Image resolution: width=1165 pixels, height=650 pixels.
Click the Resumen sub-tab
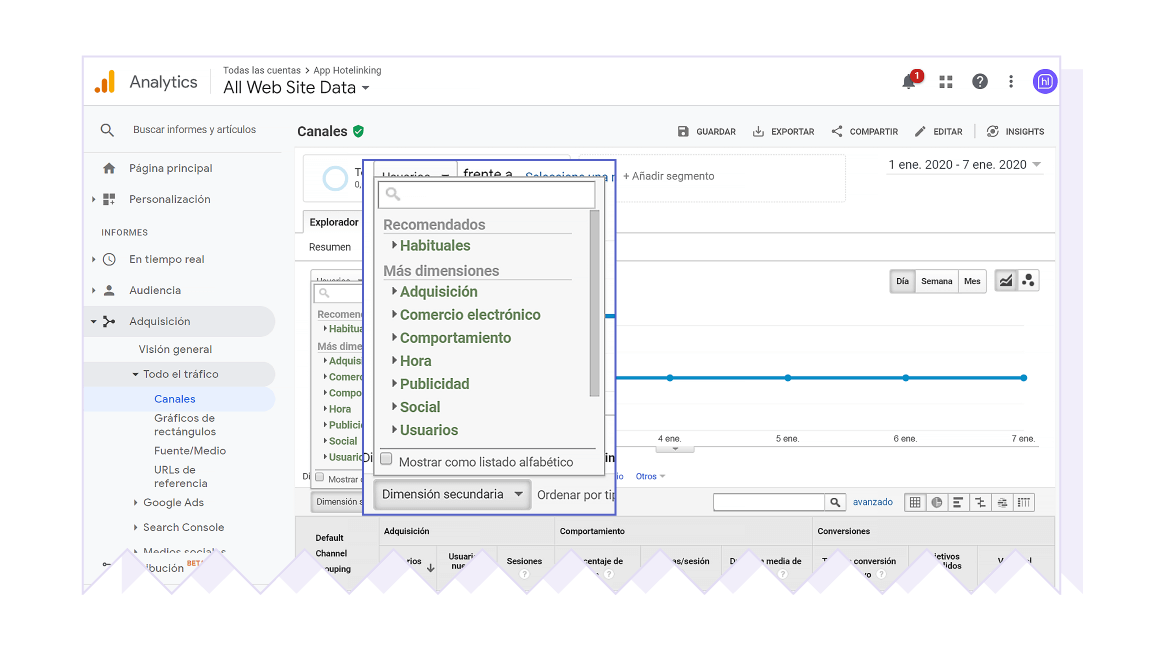click(330, 247)
